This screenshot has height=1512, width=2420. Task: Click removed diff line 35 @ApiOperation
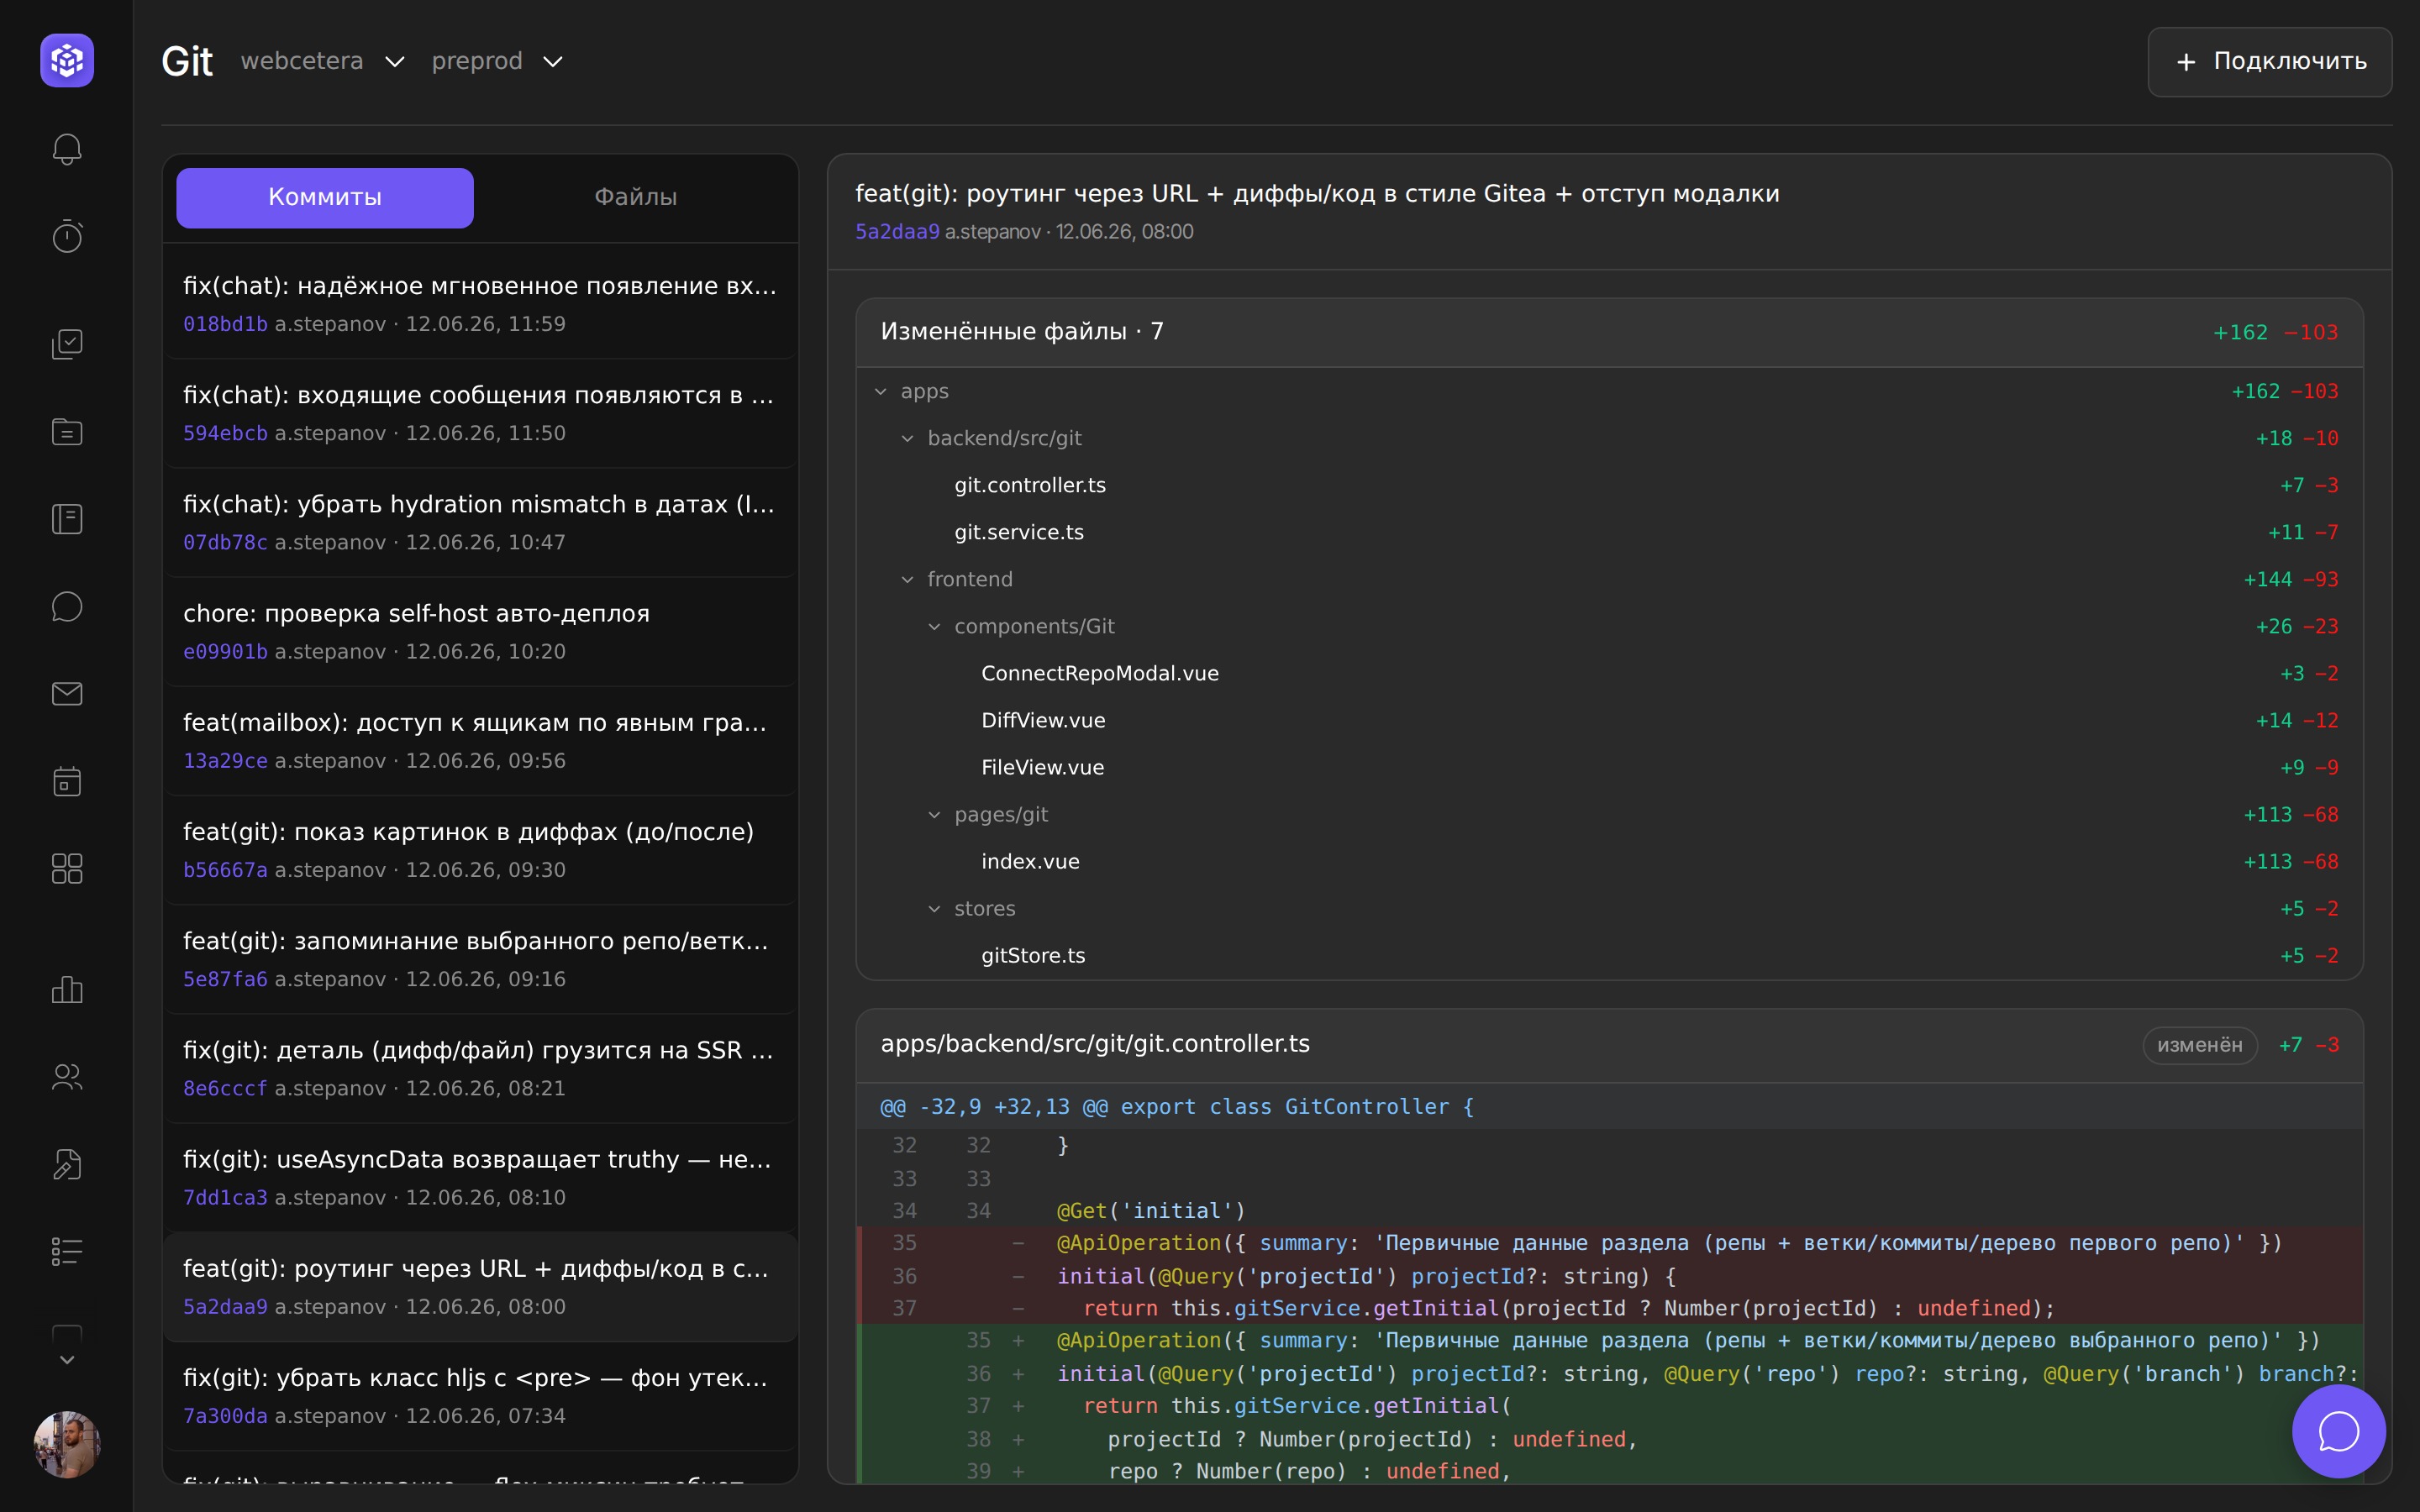coord(1610,1243)
